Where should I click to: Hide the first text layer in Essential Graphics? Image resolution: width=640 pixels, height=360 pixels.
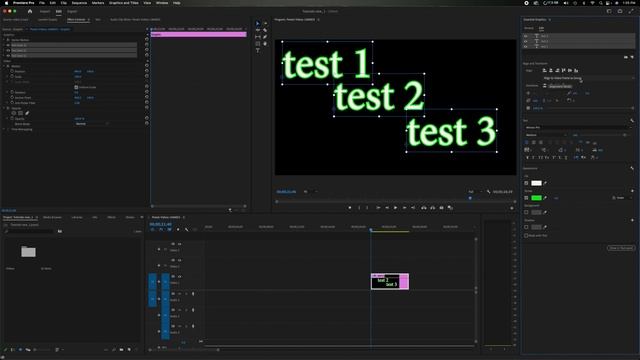click(526, 36)
